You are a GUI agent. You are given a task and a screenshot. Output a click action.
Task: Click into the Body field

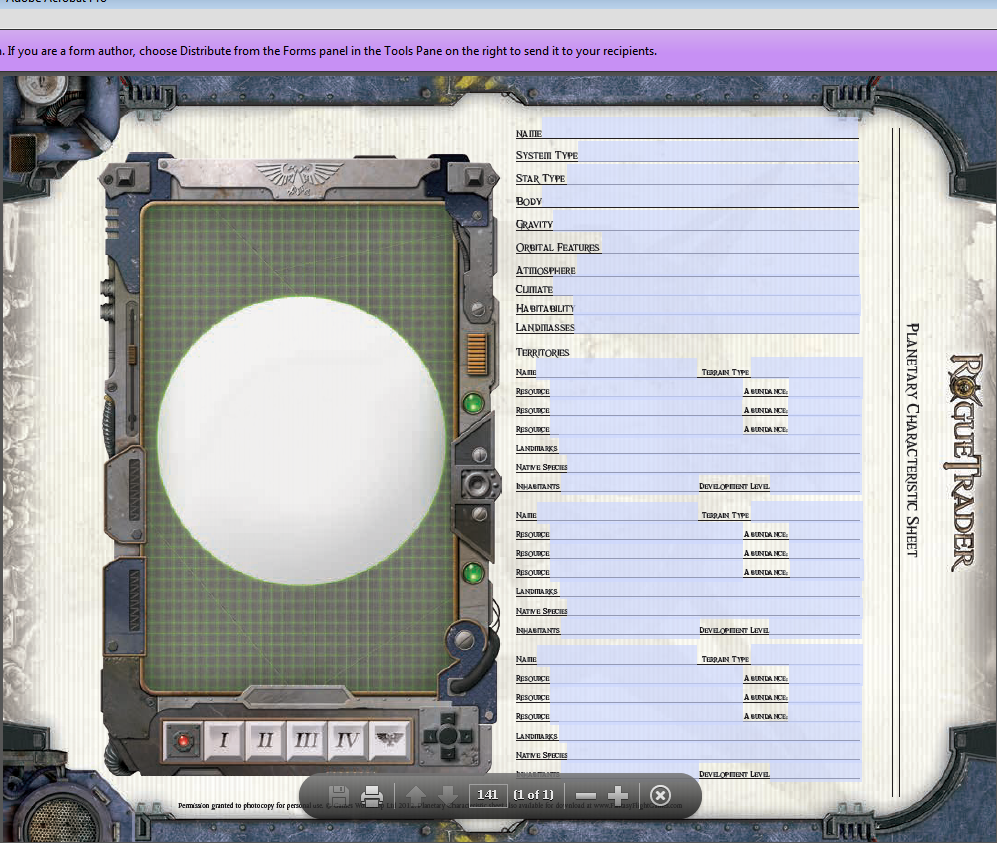(701, 197)
